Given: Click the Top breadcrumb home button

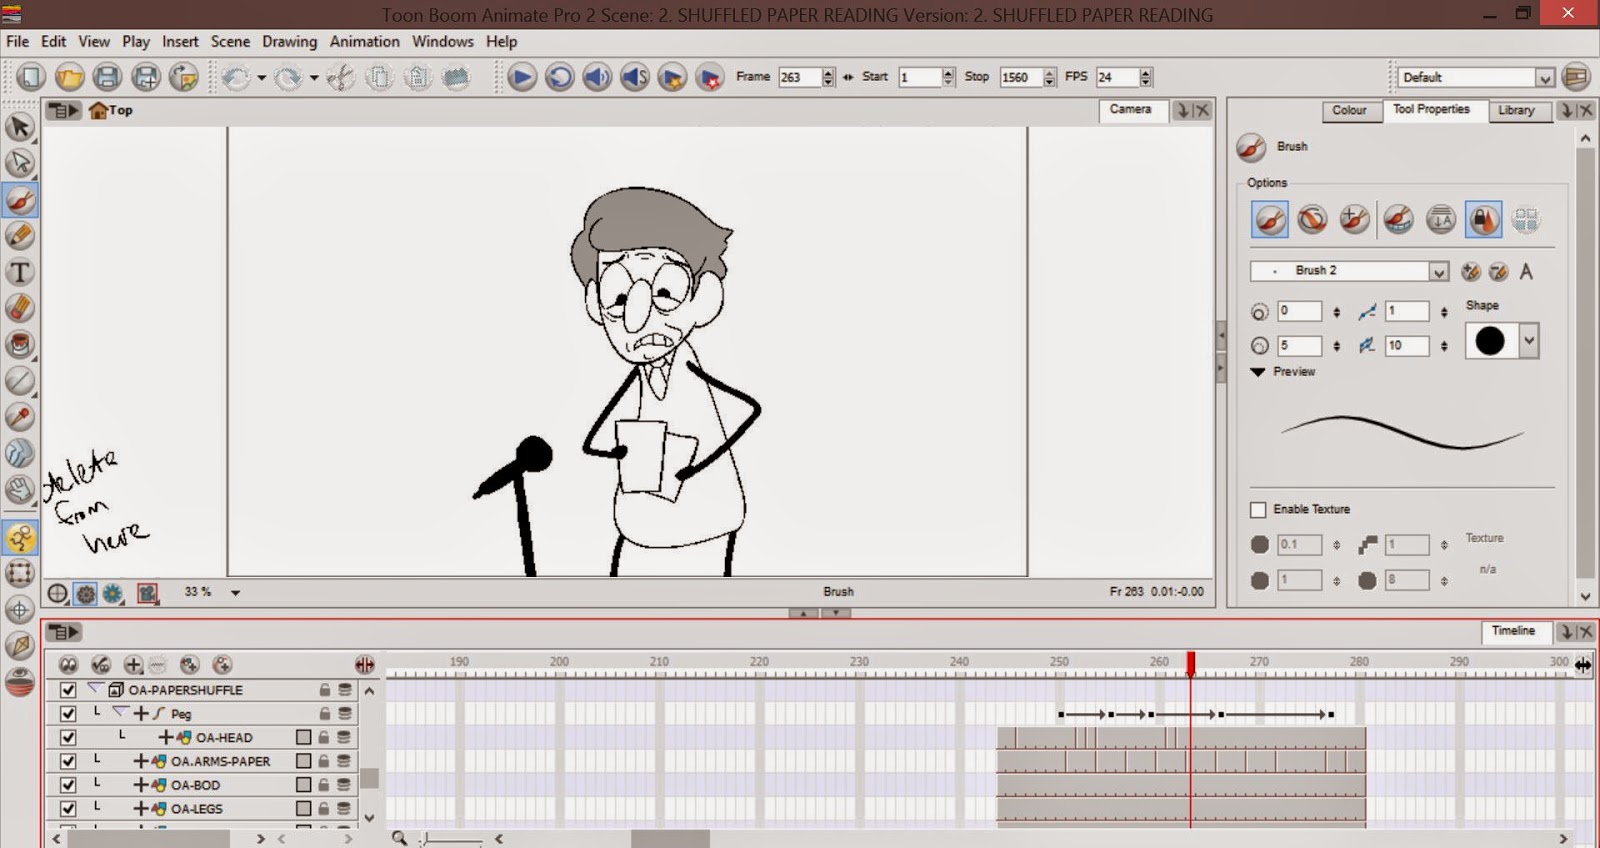Looking at the screenshot, I should [111, 110].
